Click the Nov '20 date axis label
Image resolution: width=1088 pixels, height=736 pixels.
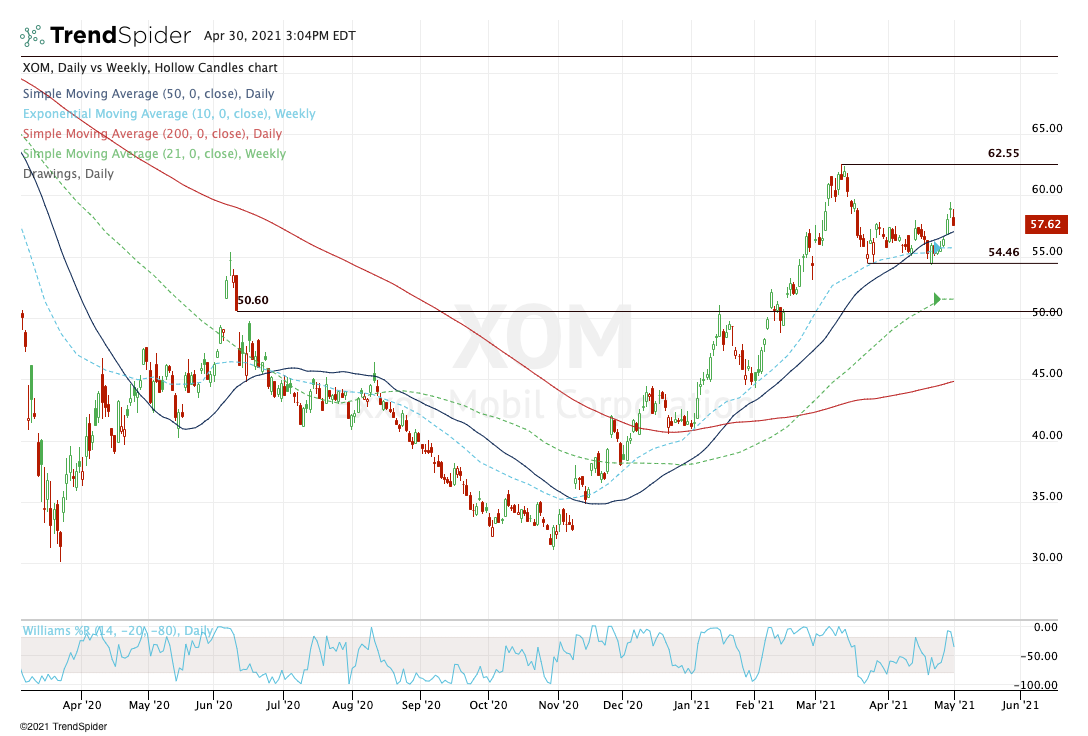click(559, 705)
